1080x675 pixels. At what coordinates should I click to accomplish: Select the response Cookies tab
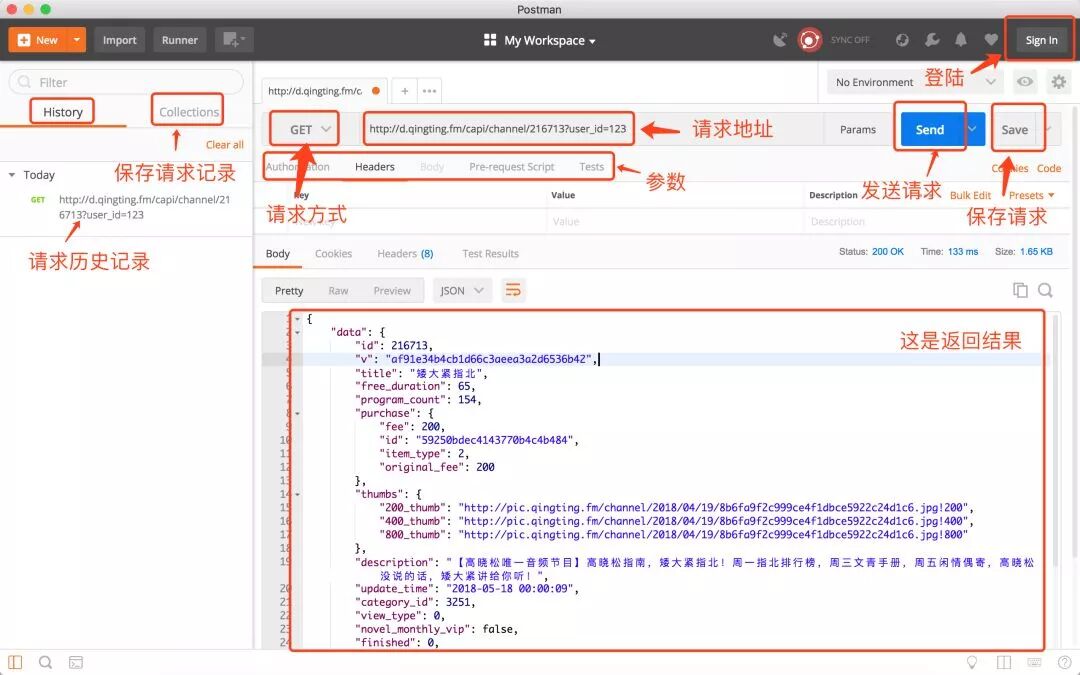(x=333, y=253)
